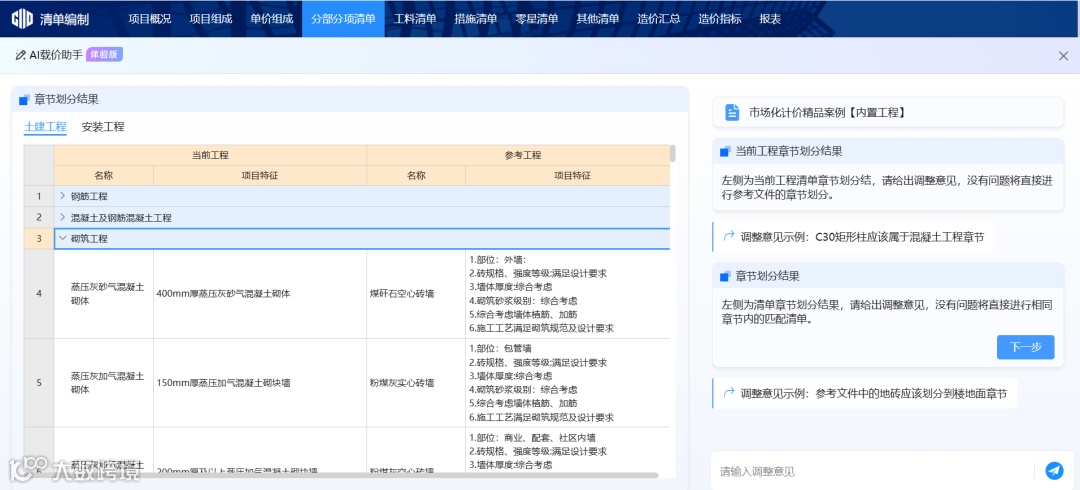Viewport: 1080px width, 490px height.
Task: Click the arrow icon beside 地砖 example
Action: pos(728,394)
